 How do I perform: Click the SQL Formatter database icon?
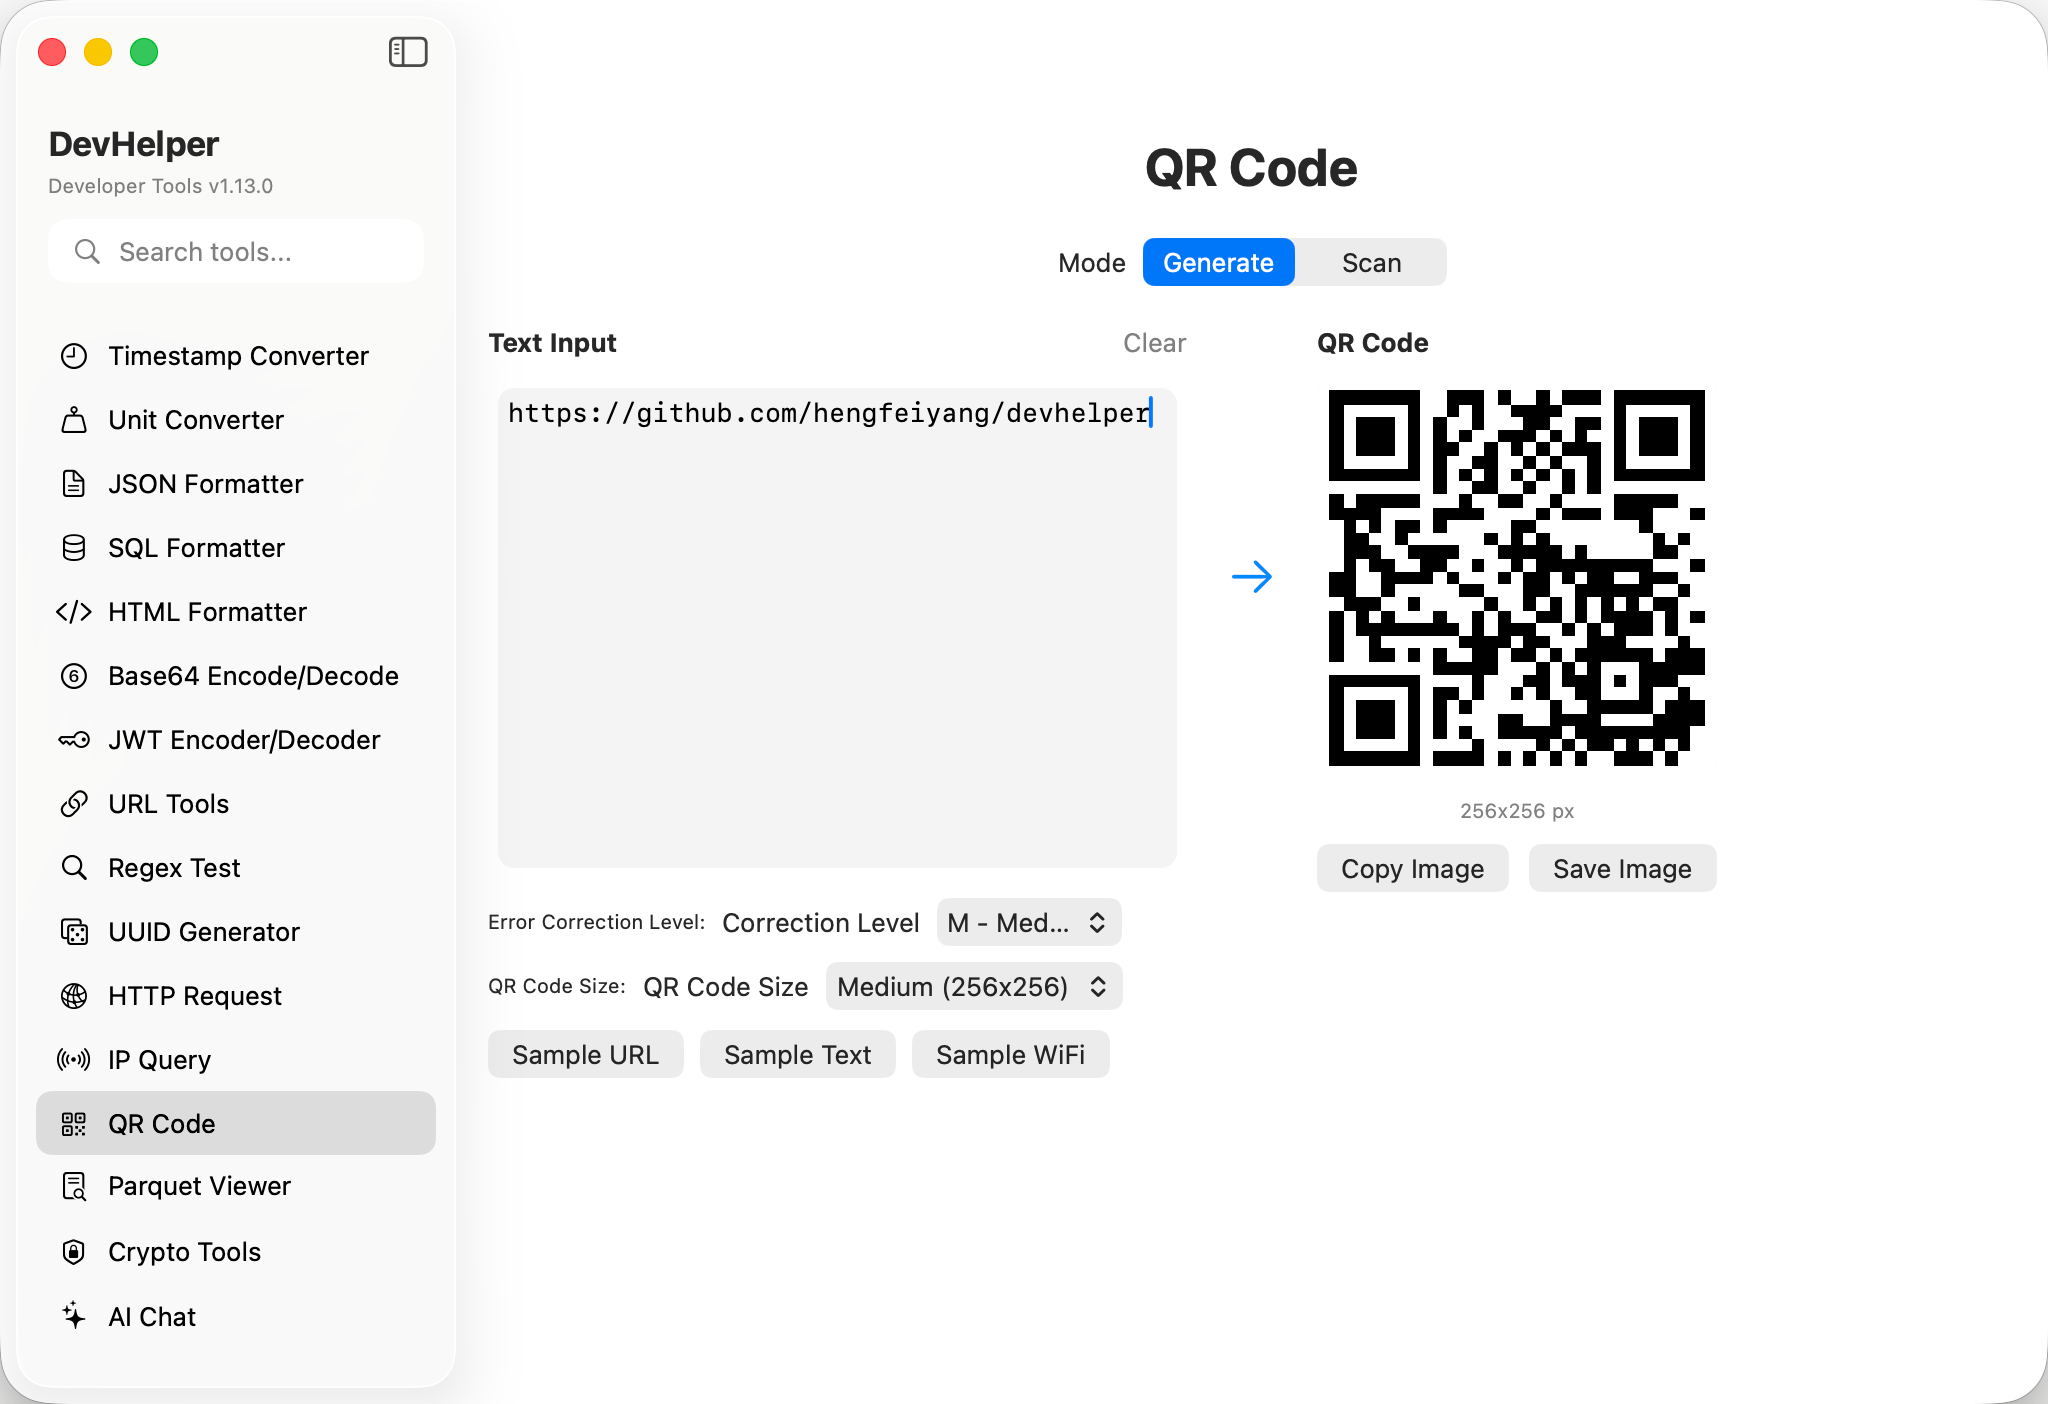pyautogui.click(x=74, y=548)
